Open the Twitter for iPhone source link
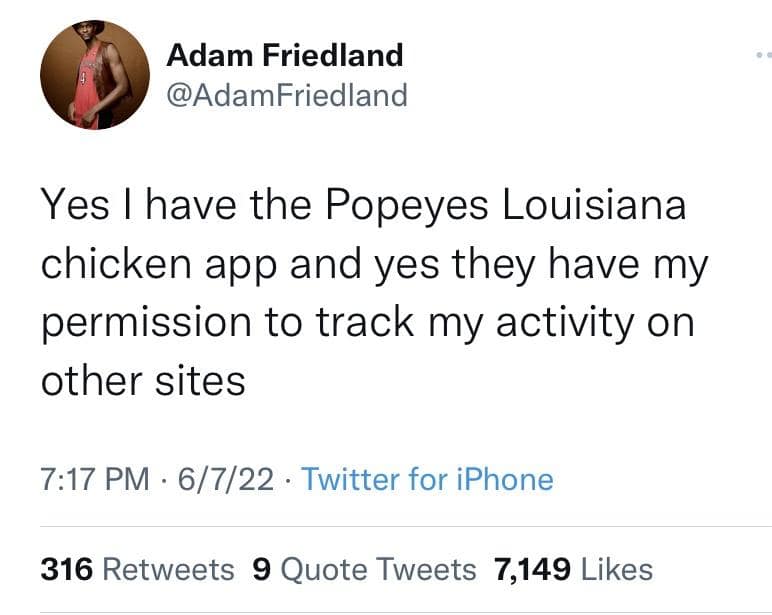772x615 pixels. tap(427, 479)
